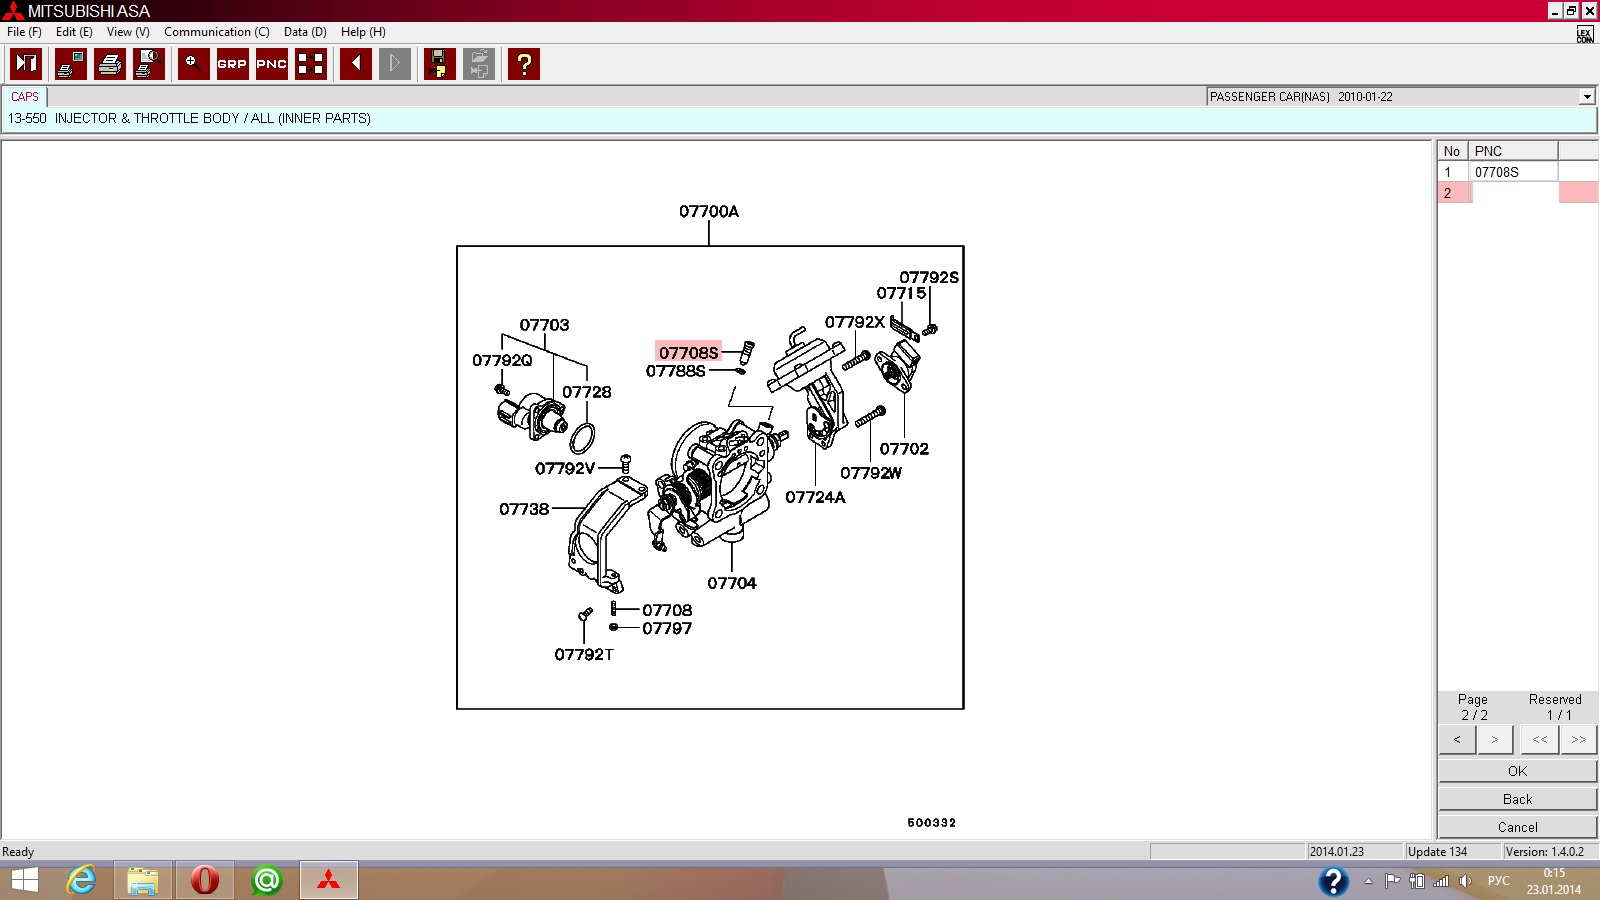The image size is (1600, 900).
Task: Open help with yellow question mark icon
Action: coord(523,64)
